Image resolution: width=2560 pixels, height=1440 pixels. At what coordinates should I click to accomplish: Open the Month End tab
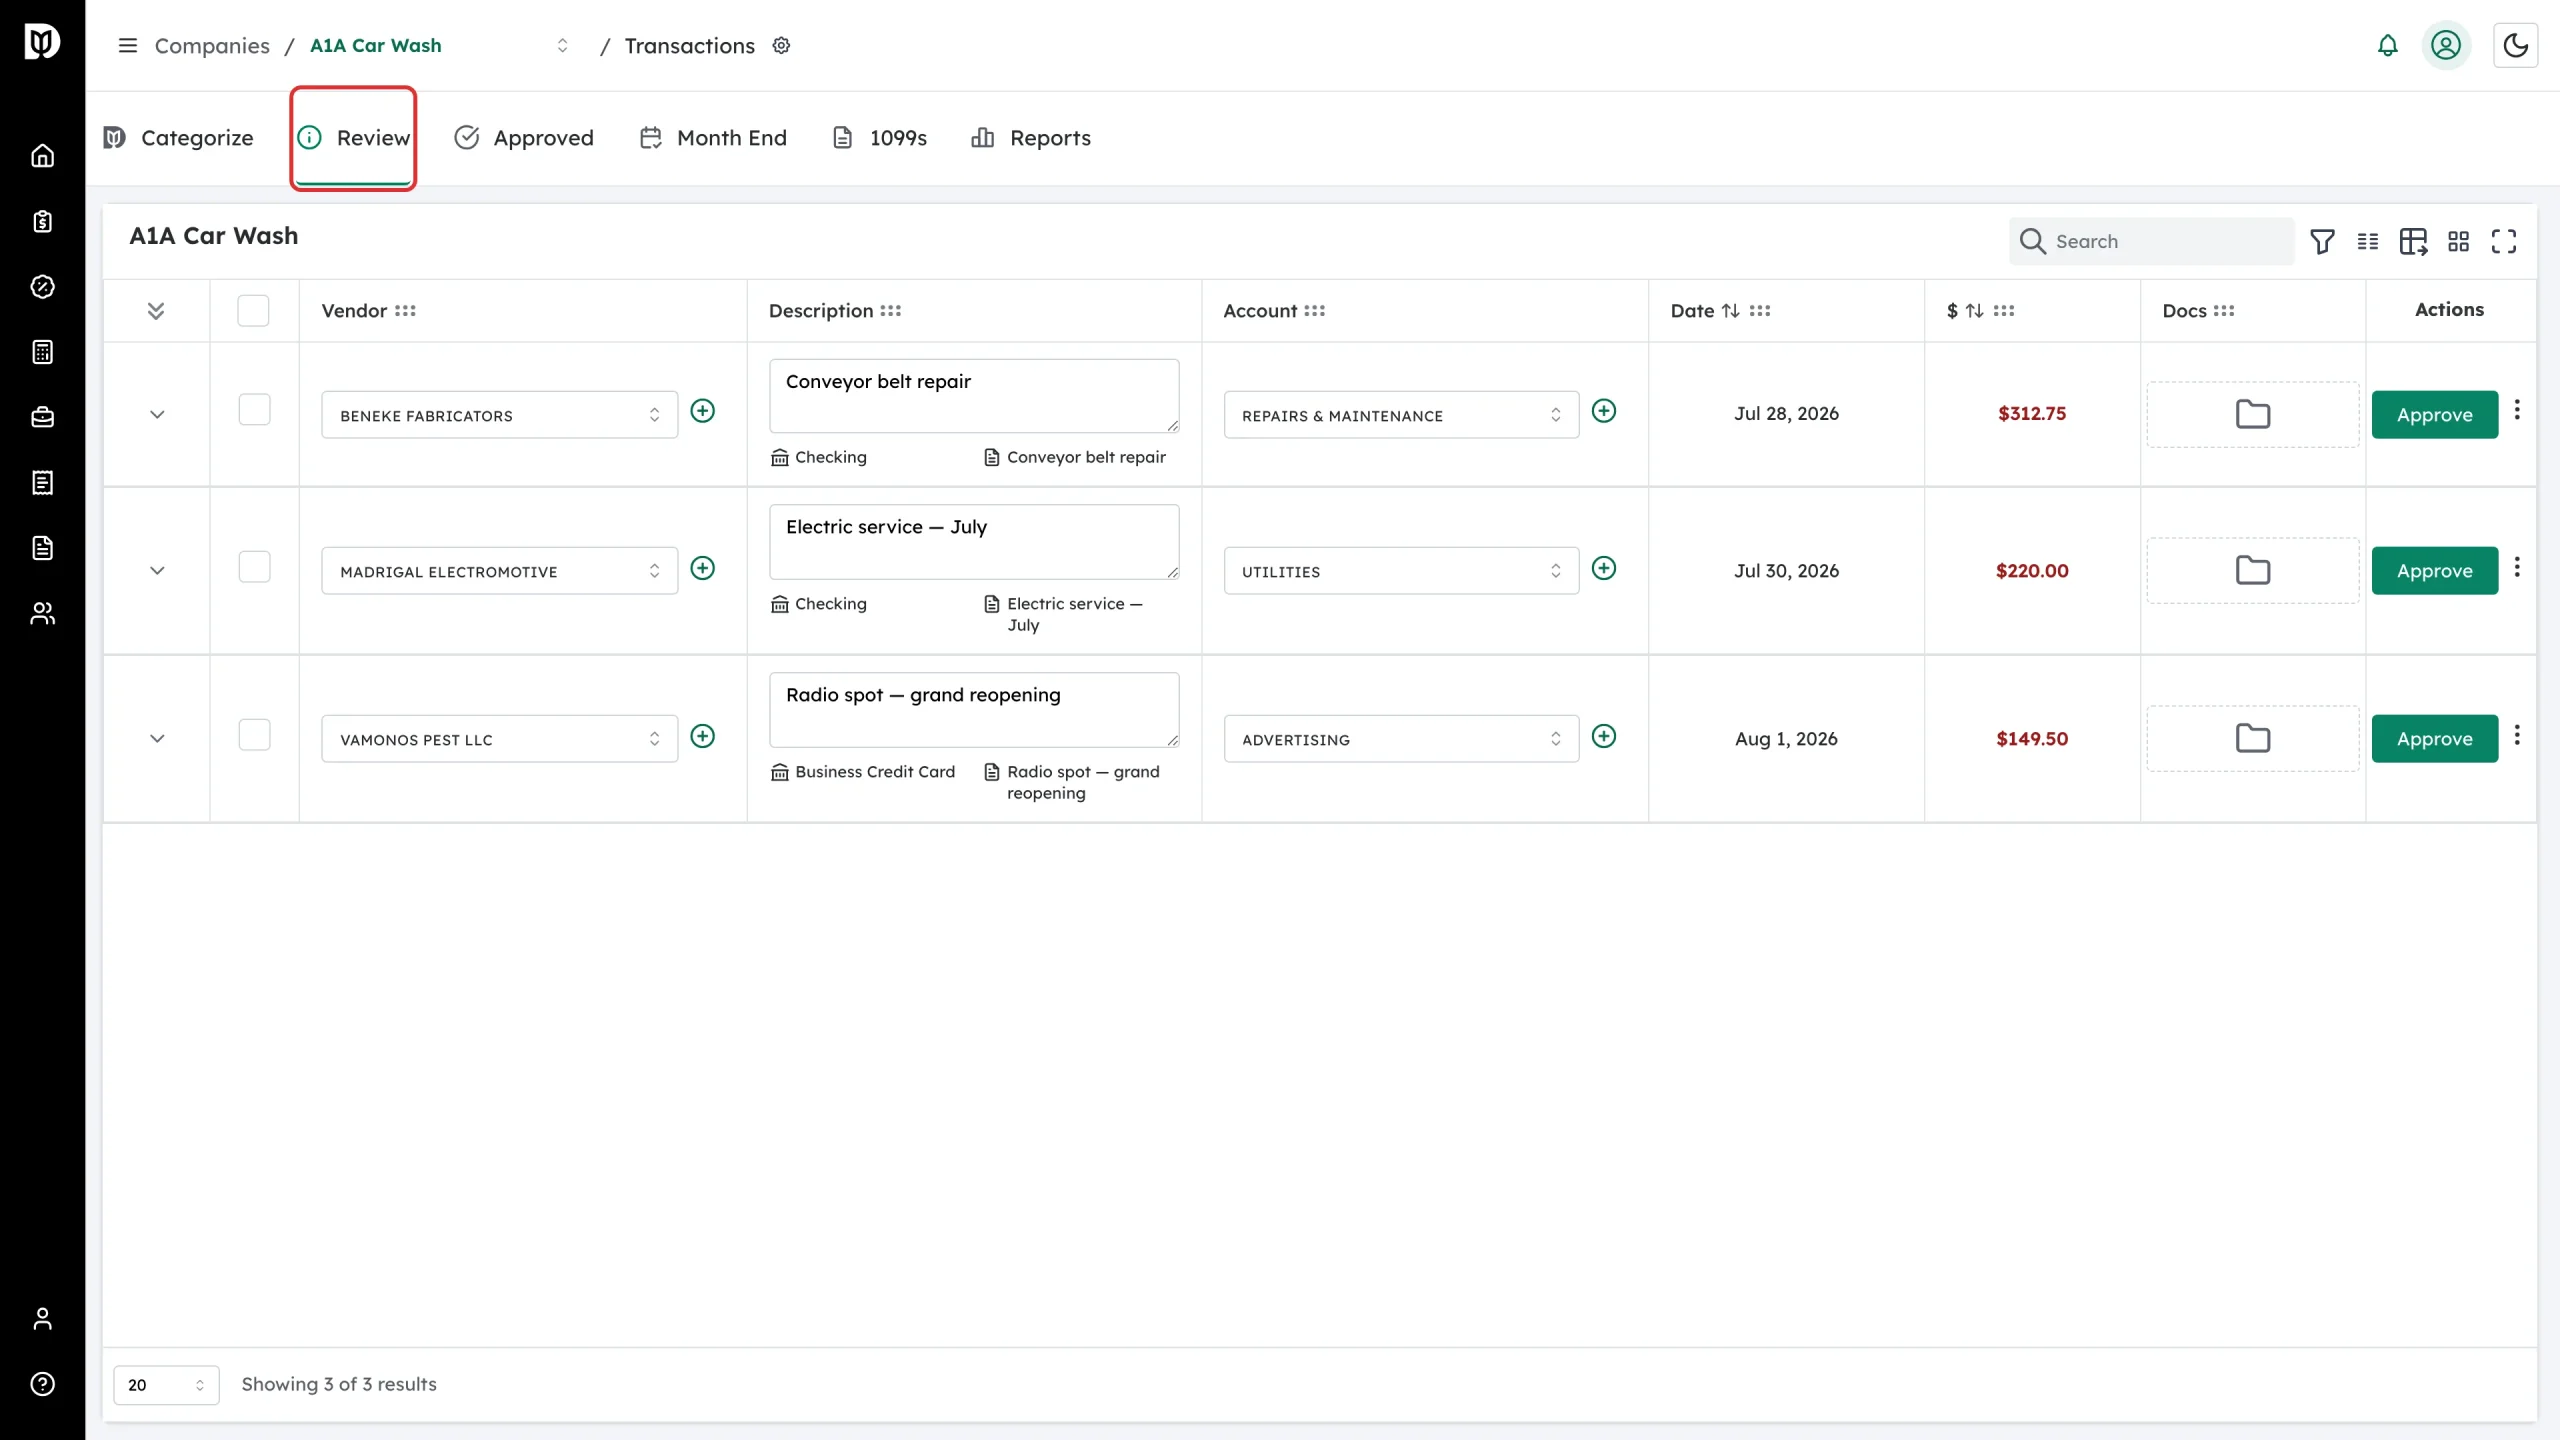[x=713, y=138]
